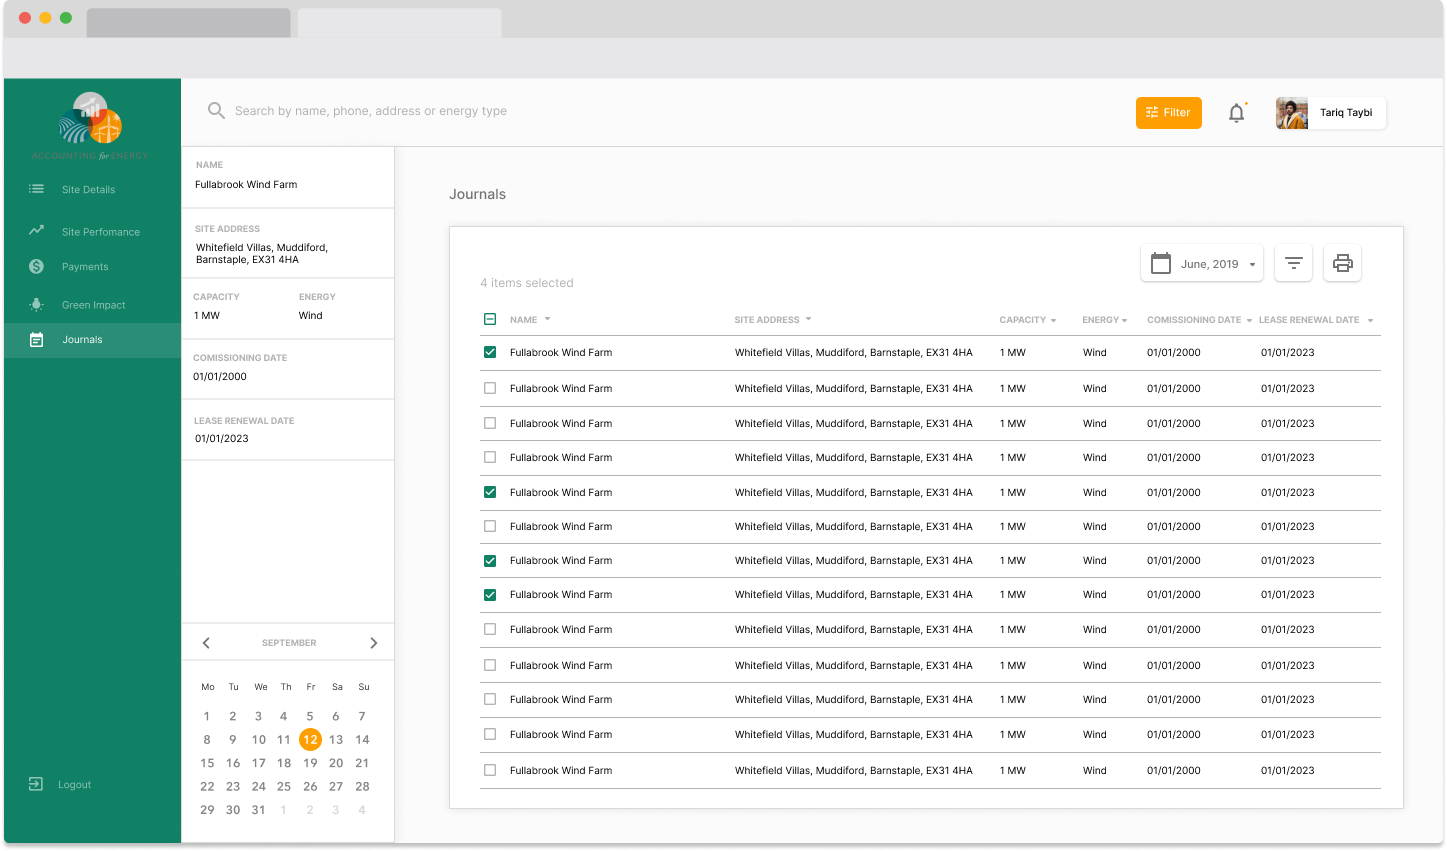The image size is (1447, 851).
Task: Open notifications bell
Action: coord(1237,113)
